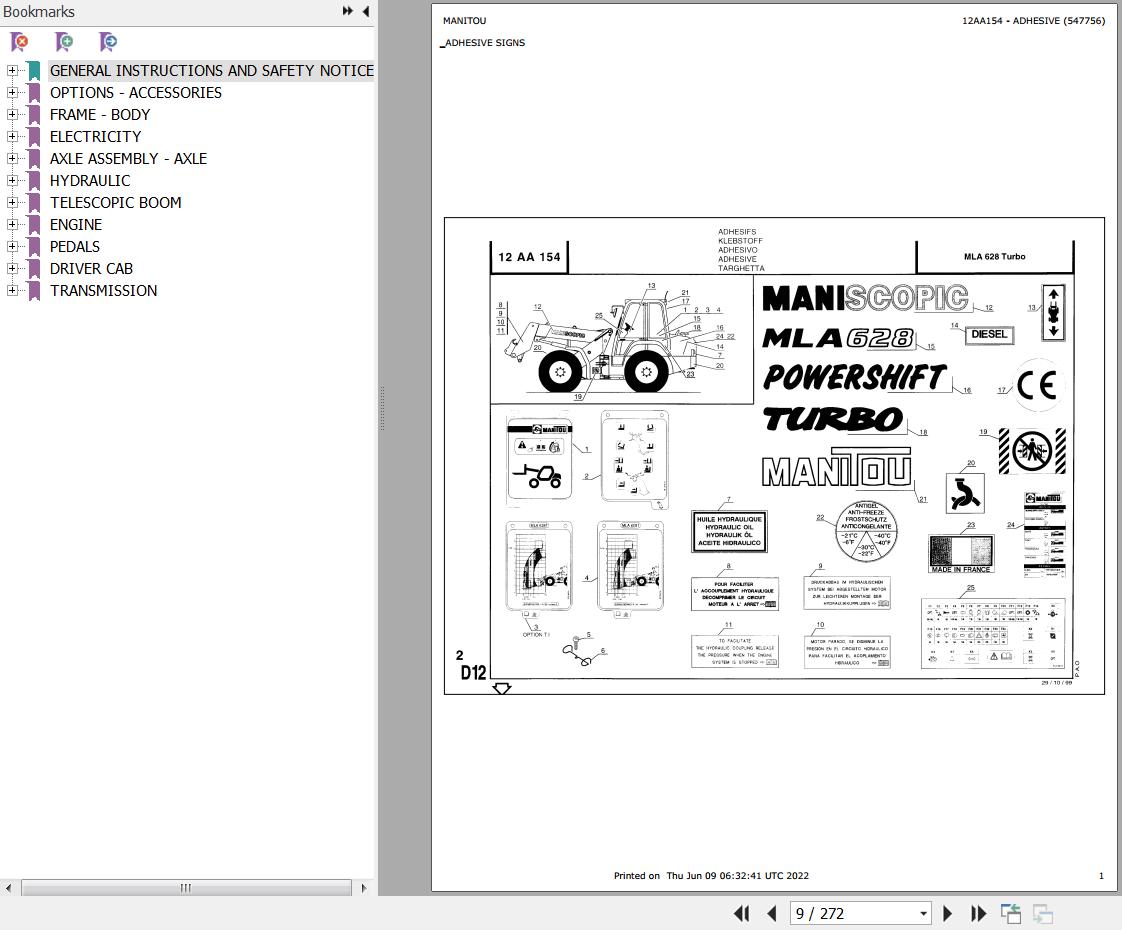Expand the HYDRAULIC node
This screenshot has width=1122, height=930.
click(x=11, y=180)
